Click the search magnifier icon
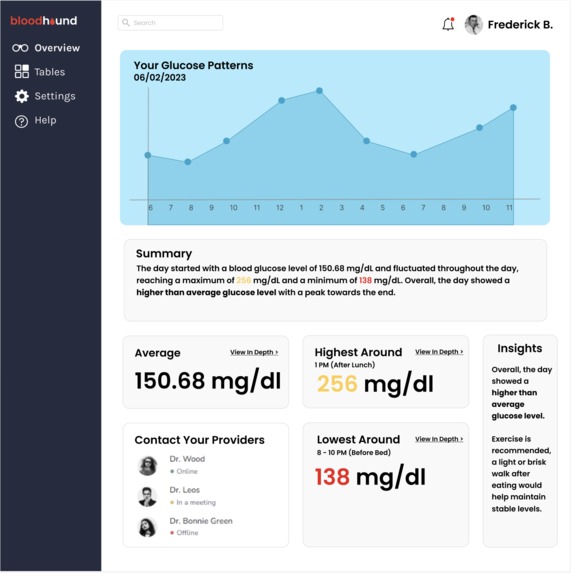Image resolution: width=571 pixels, height=573 pixels. 126,23
